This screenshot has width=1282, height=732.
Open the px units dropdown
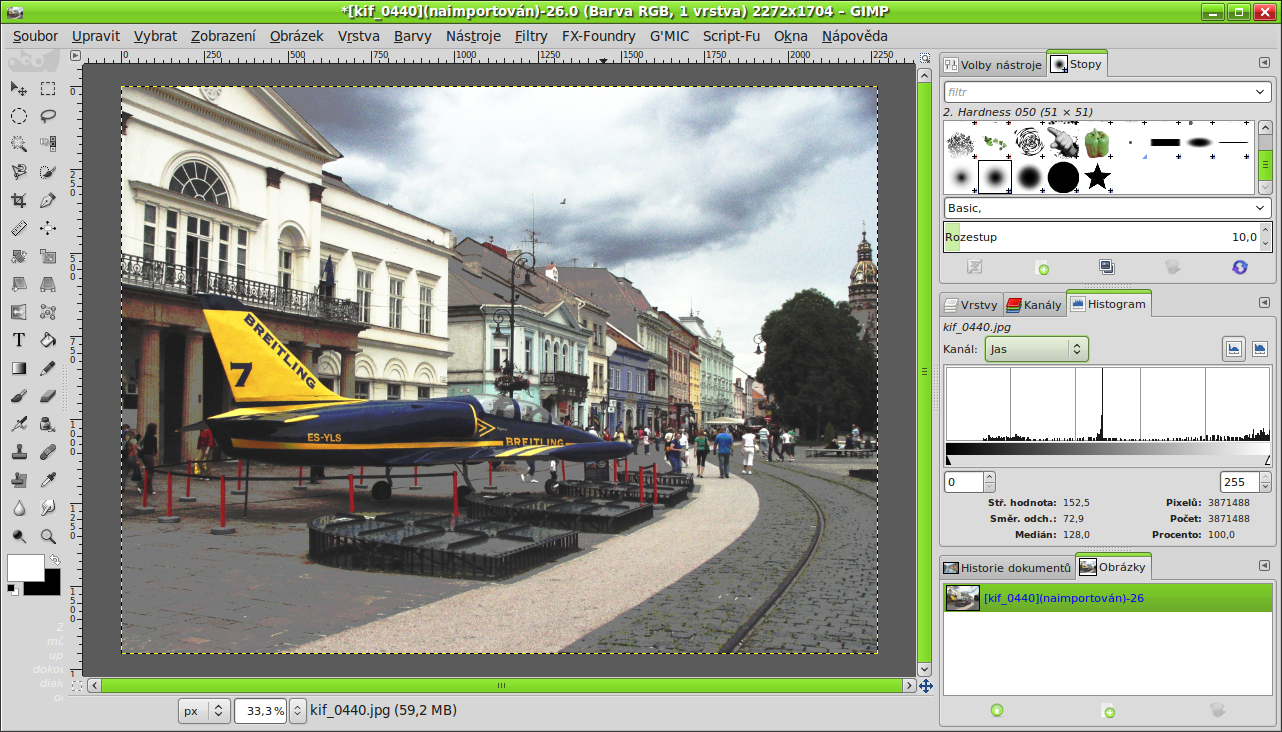pyautogui.click(x=204, y=711)
